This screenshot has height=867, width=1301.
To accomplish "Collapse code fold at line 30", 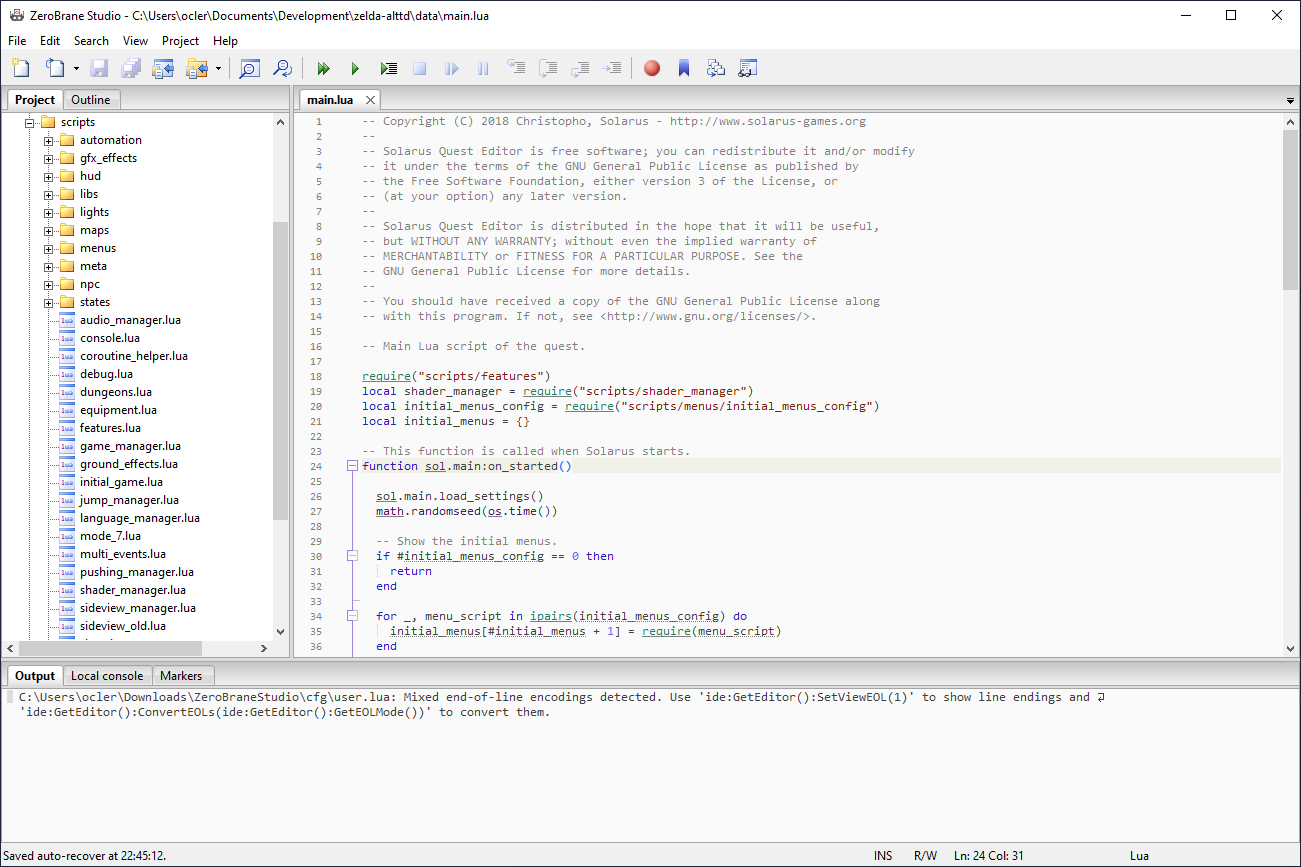I will (x=352, y=556).
